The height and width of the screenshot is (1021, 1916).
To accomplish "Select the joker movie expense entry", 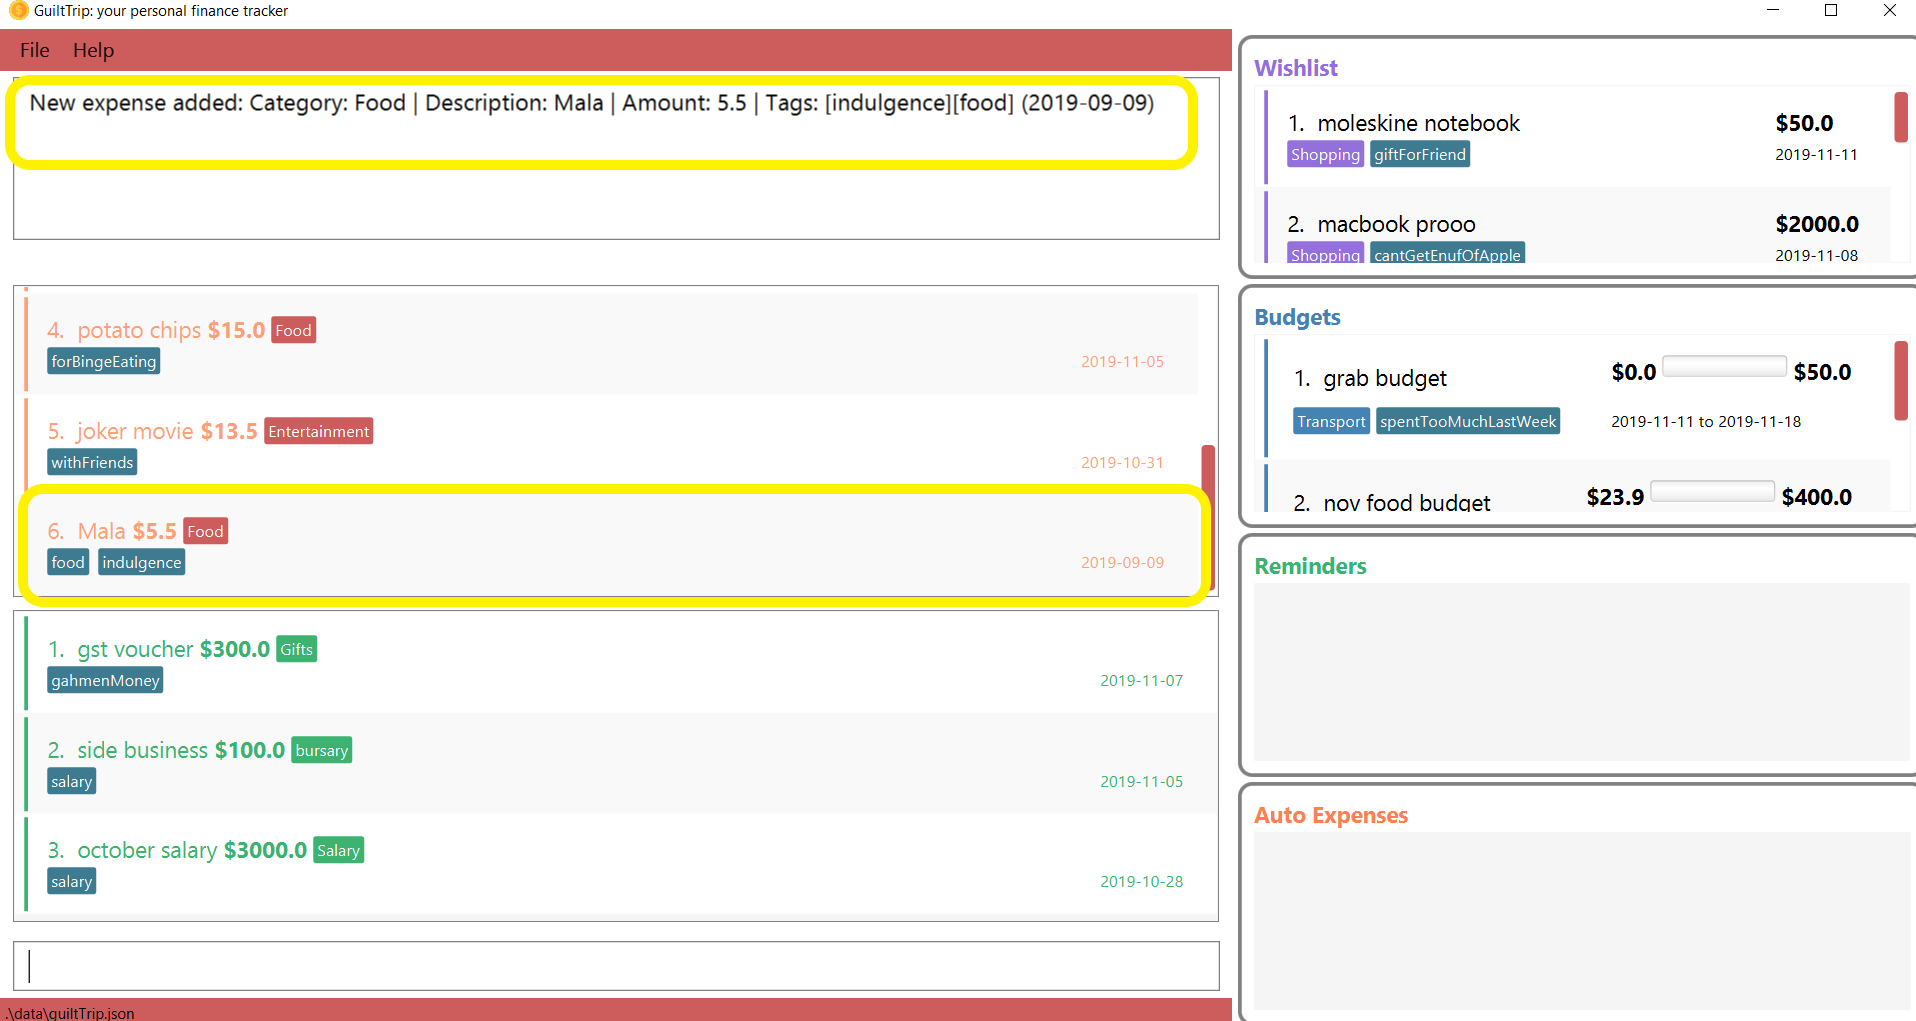I will 611,445.
